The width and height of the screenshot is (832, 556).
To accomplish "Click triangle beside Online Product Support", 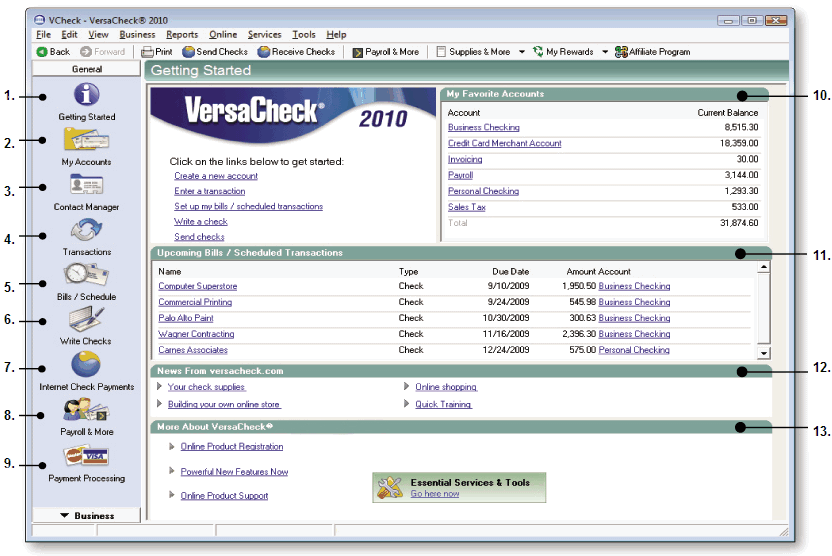I will pyautogui.click(x=171, y=494).
